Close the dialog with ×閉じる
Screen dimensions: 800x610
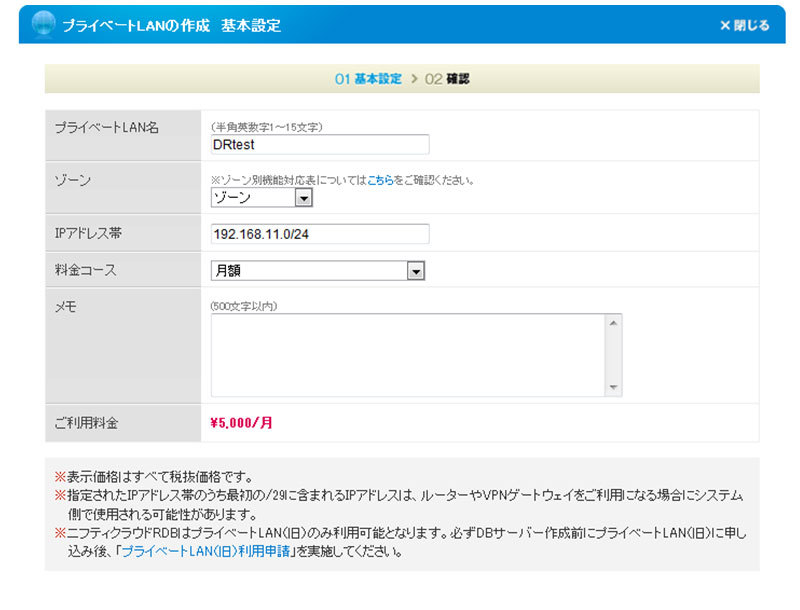[x=745, y=26]
